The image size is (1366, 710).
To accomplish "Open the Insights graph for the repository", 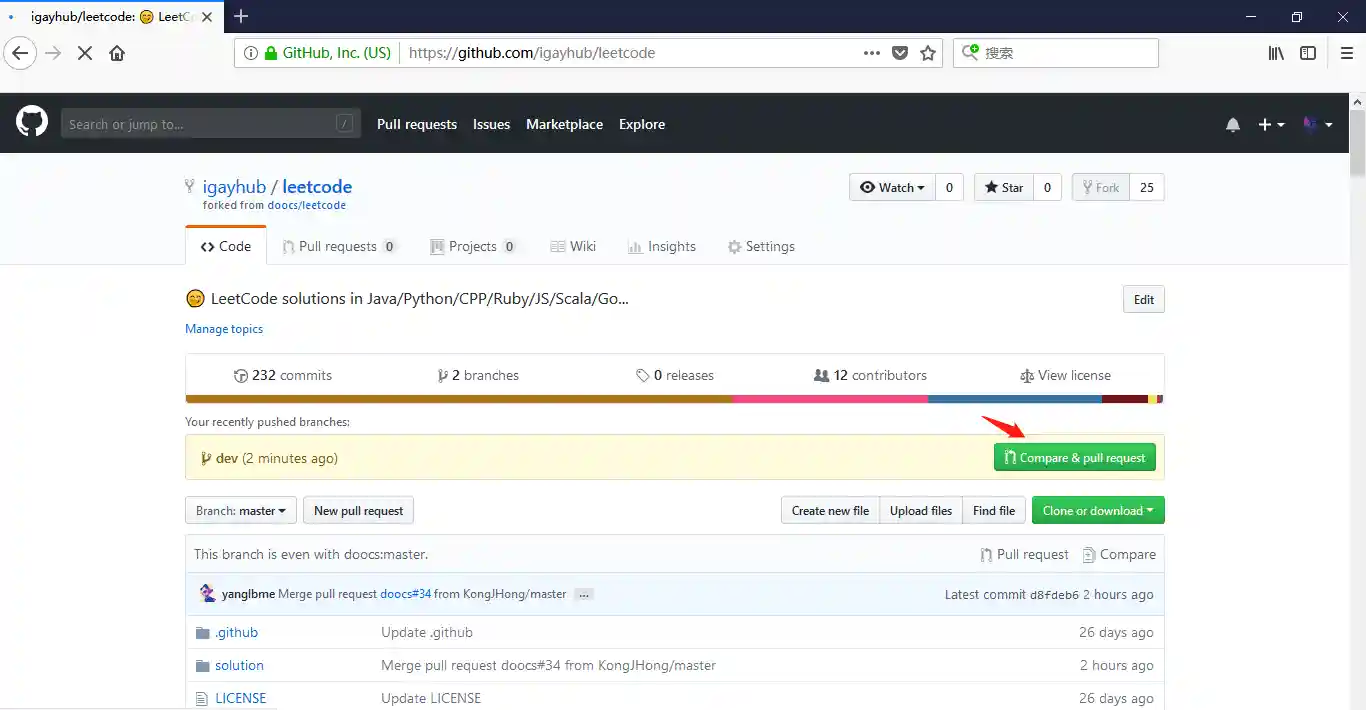I will (662, 246).
